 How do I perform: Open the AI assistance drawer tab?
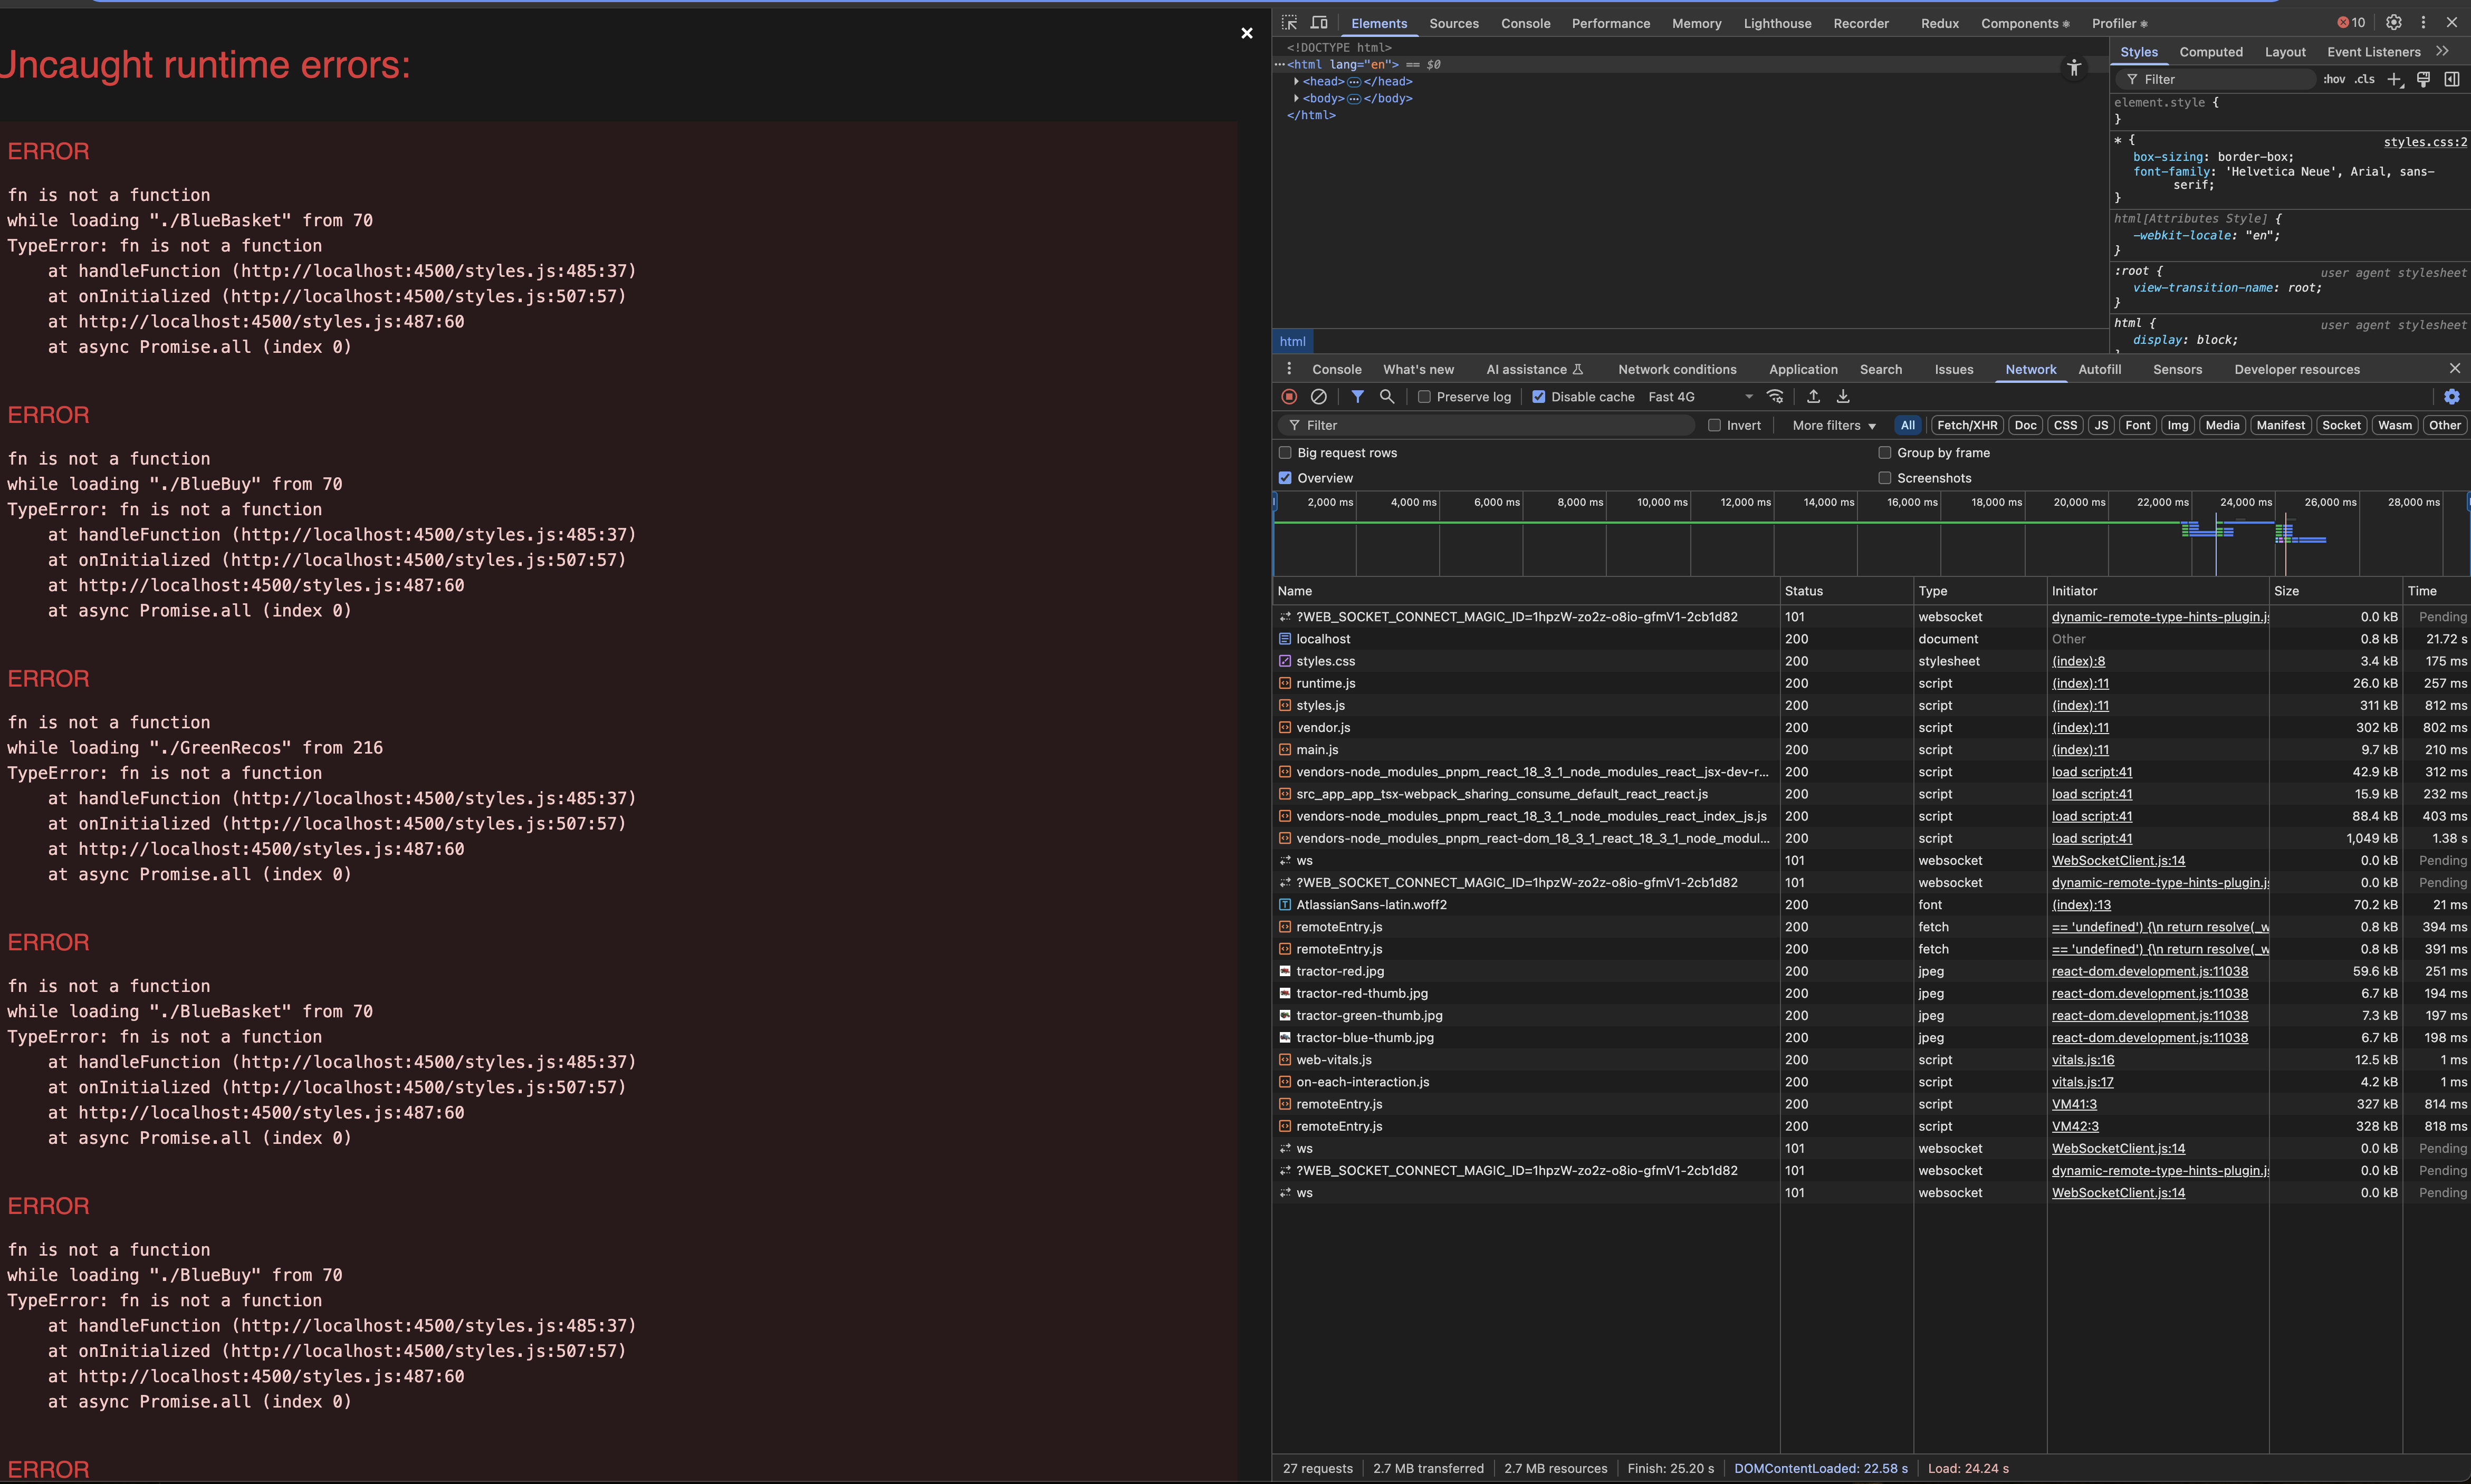point(1534,369)
